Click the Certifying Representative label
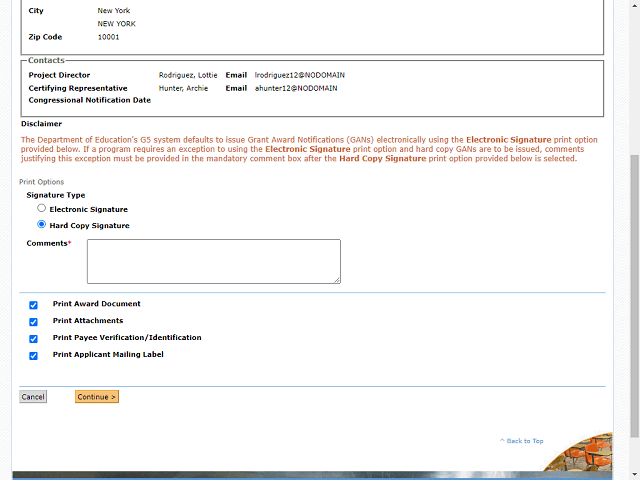This screenshot has height=480, width=640. click(78, 88)
